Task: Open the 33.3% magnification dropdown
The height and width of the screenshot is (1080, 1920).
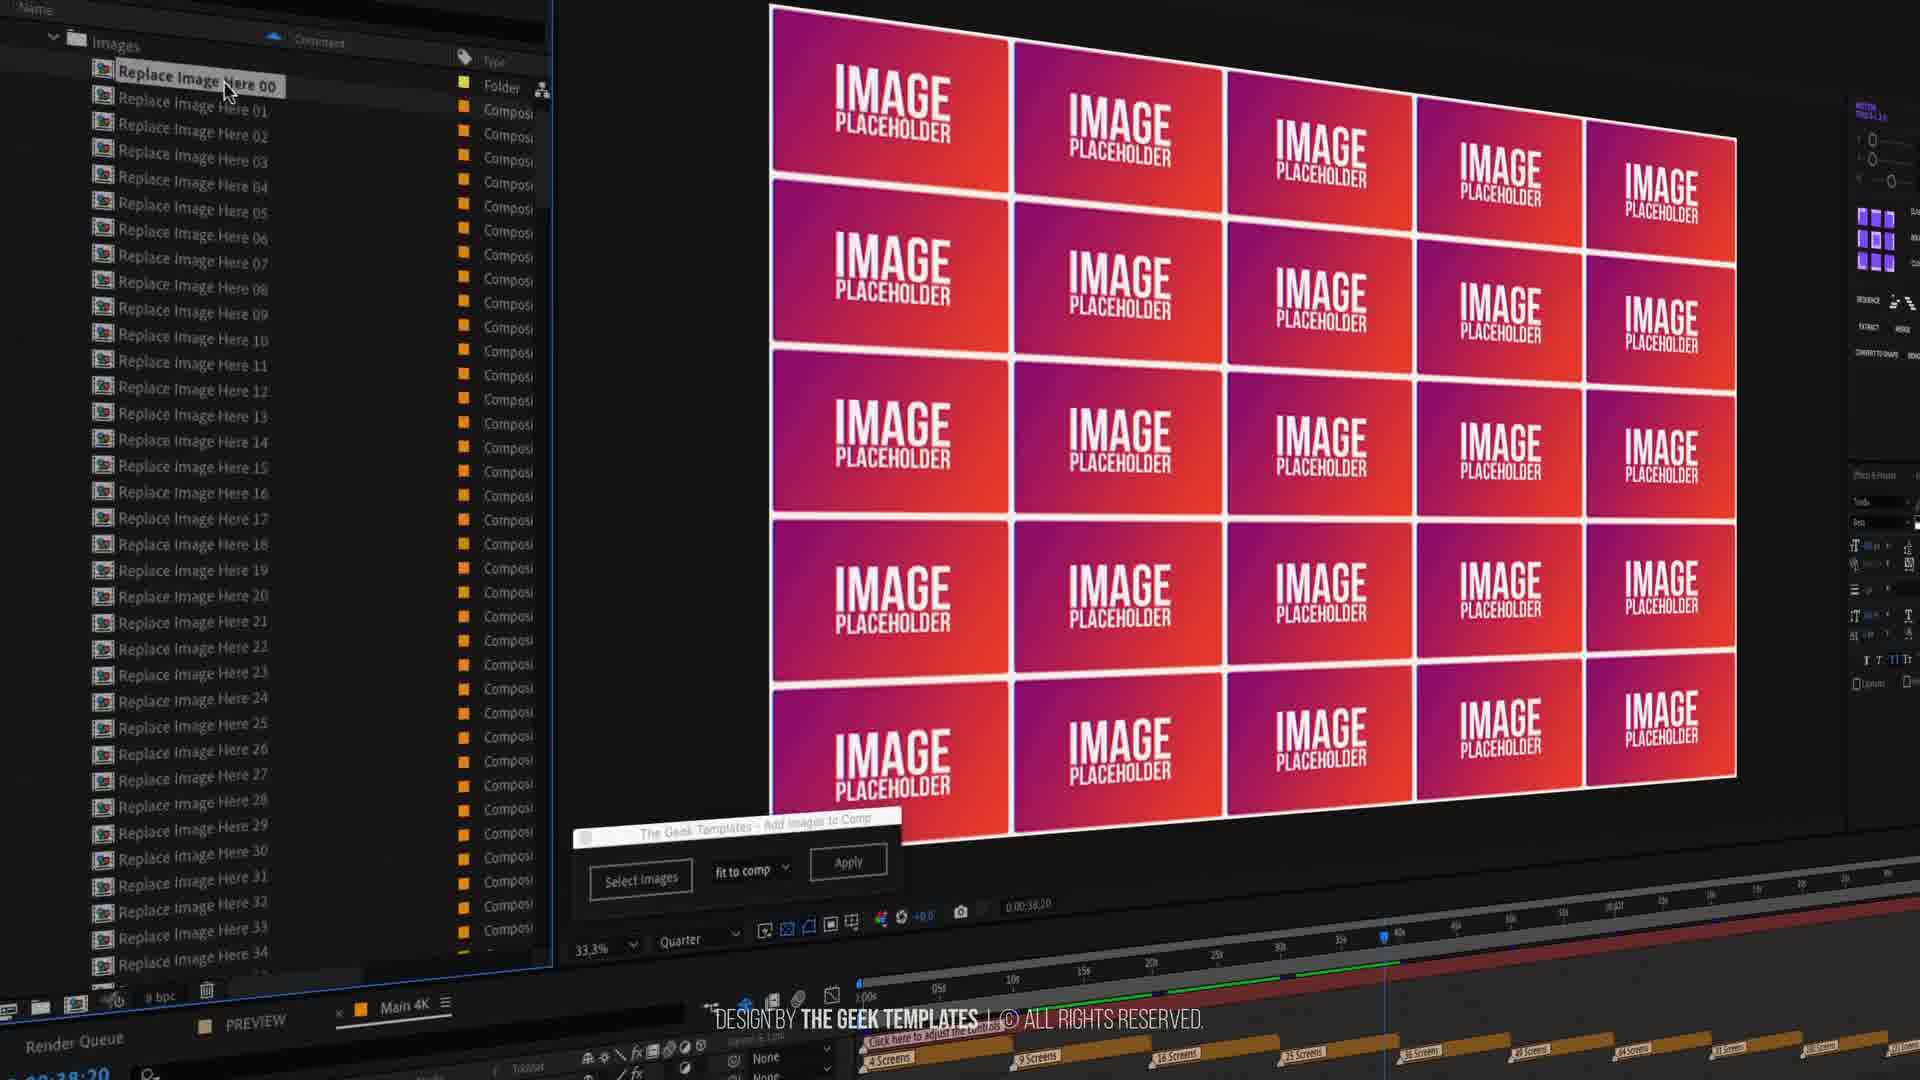Action: [606, 948]
